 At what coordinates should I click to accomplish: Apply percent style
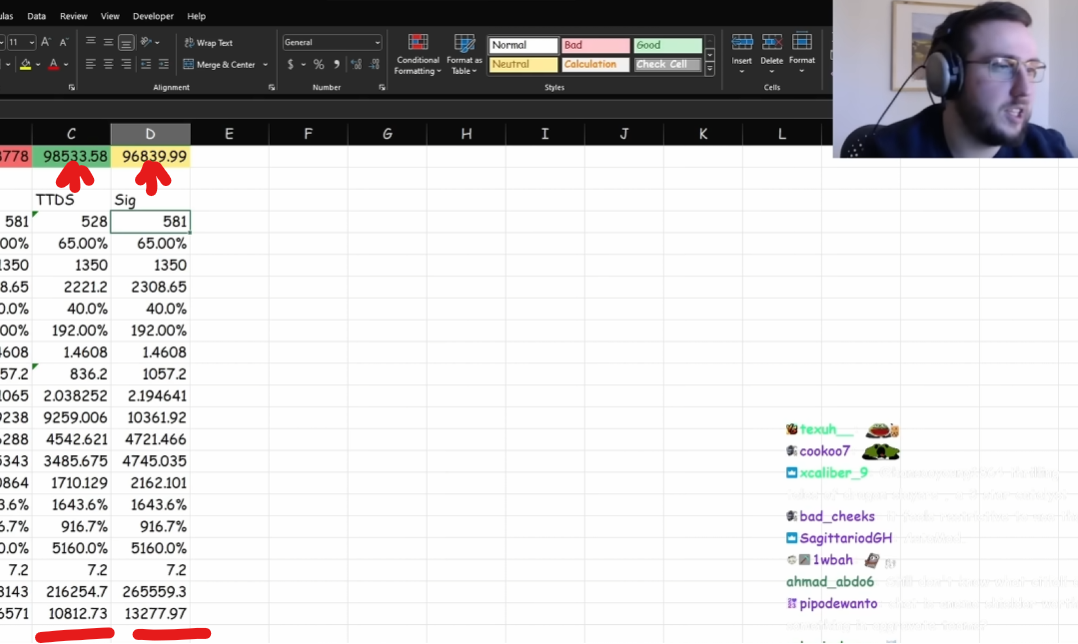(318, 65)
